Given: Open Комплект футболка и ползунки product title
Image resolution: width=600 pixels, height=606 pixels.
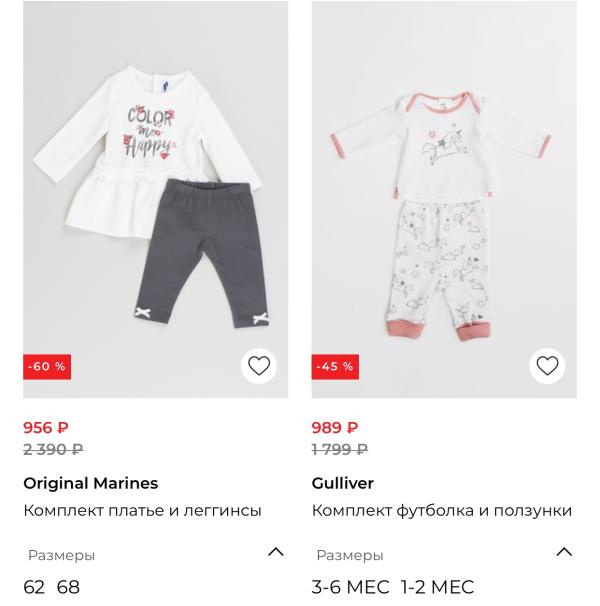Looking at the screenshot, I should click(x=442, y=511).
